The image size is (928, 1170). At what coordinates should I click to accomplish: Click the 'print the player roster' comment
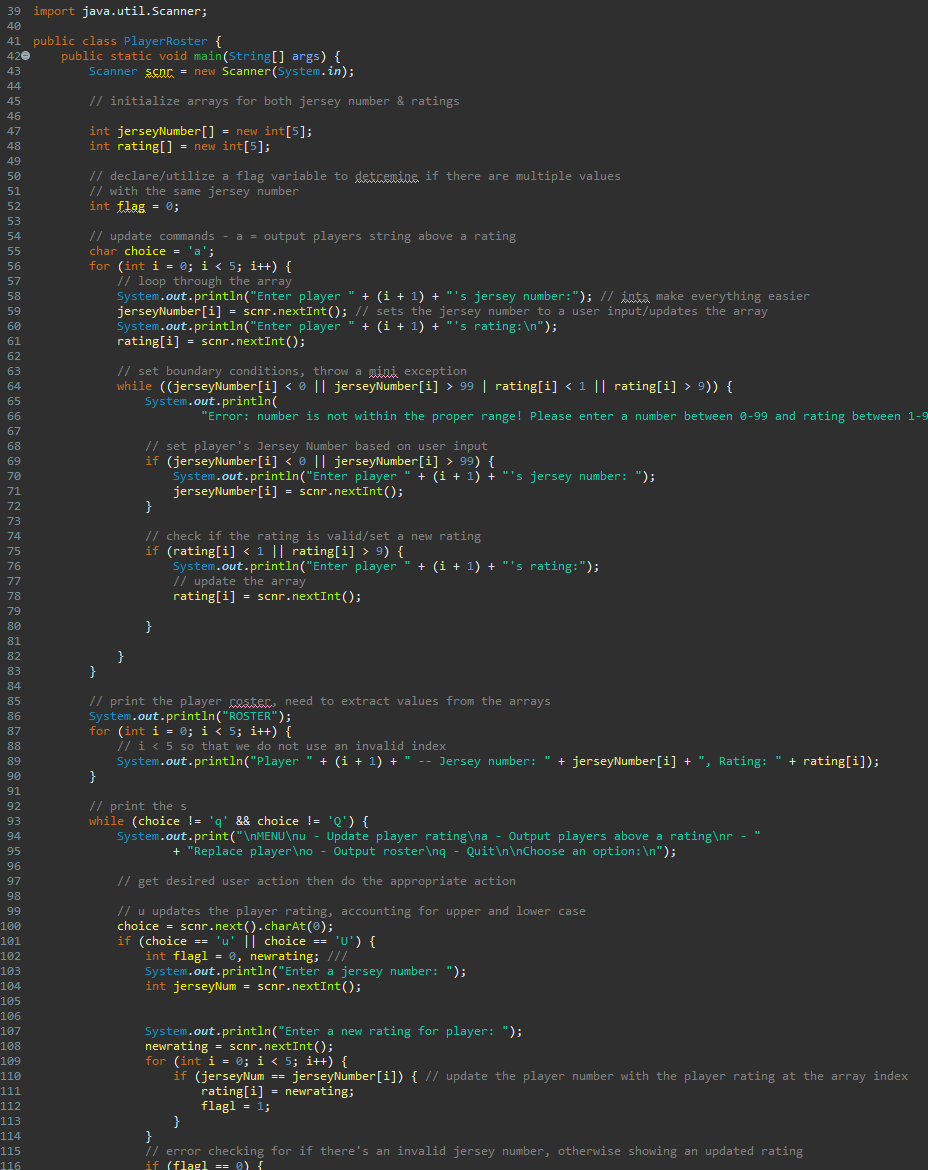click(319, 701)
